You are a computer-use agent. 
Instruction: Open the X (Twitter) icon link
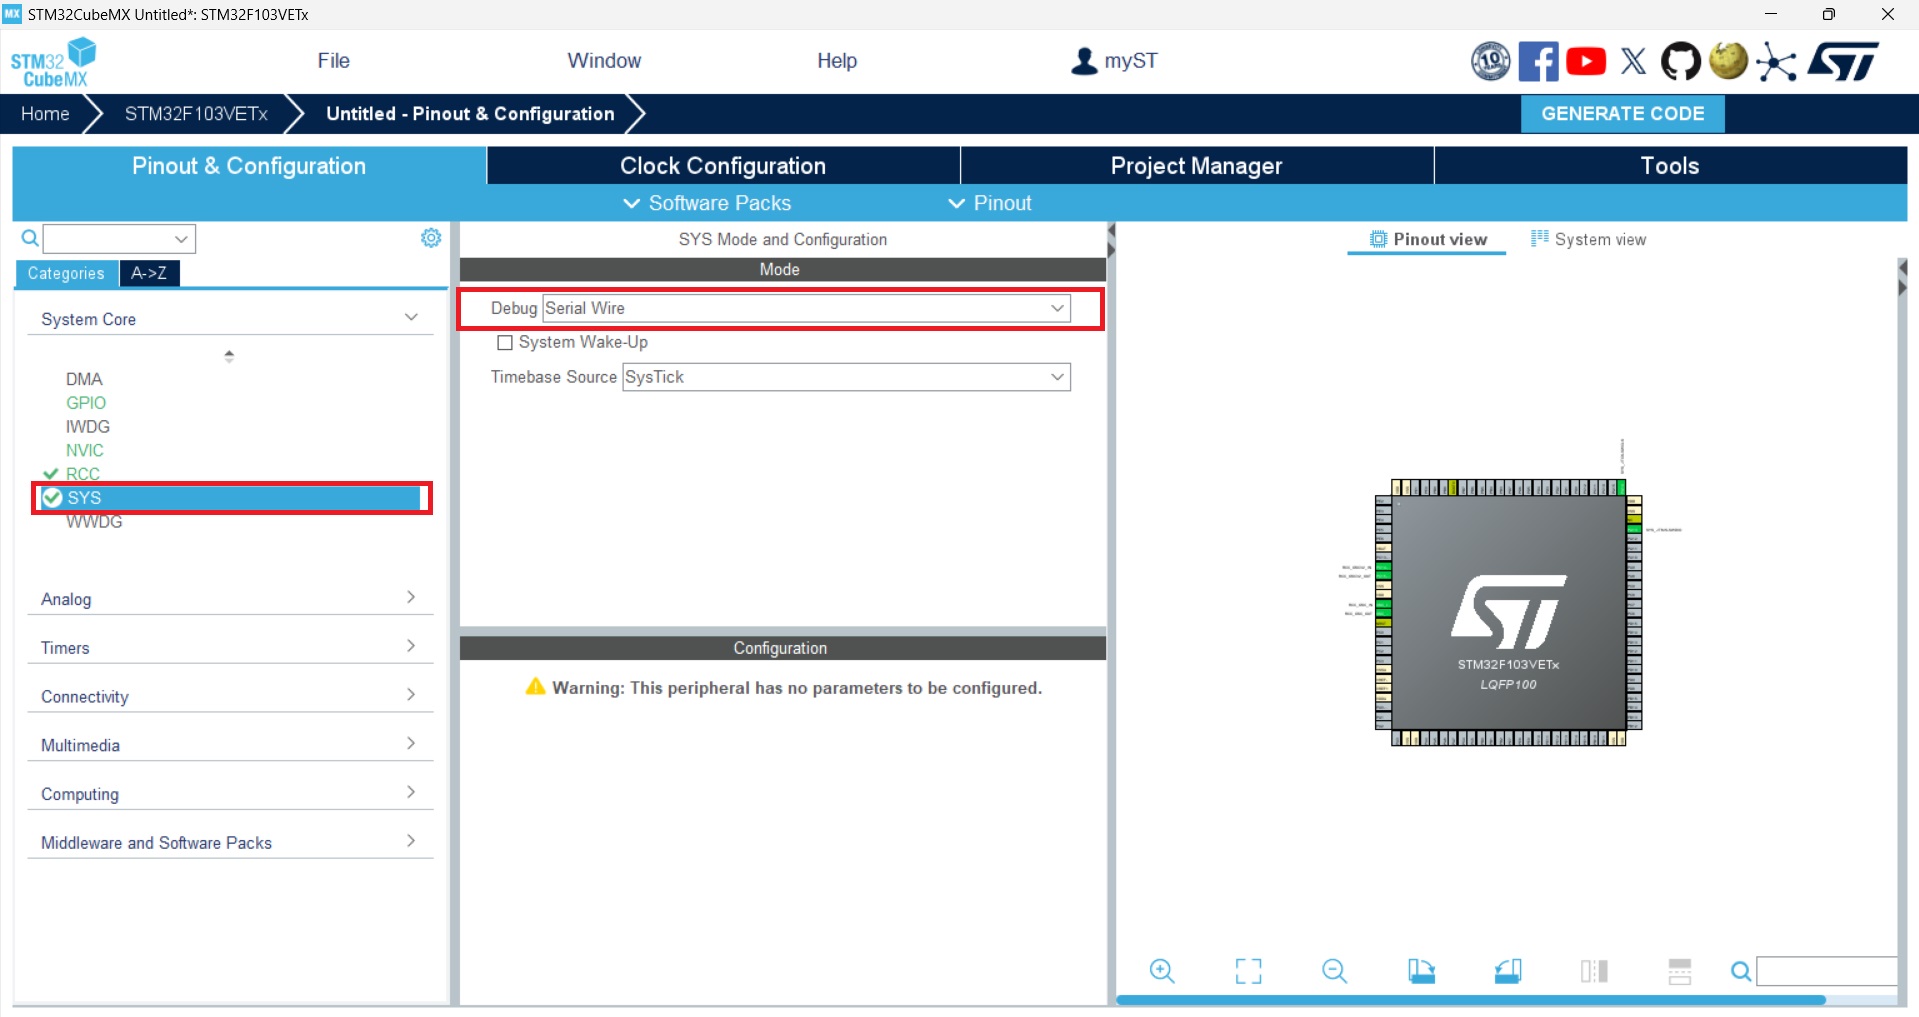tap(1634, 61)
